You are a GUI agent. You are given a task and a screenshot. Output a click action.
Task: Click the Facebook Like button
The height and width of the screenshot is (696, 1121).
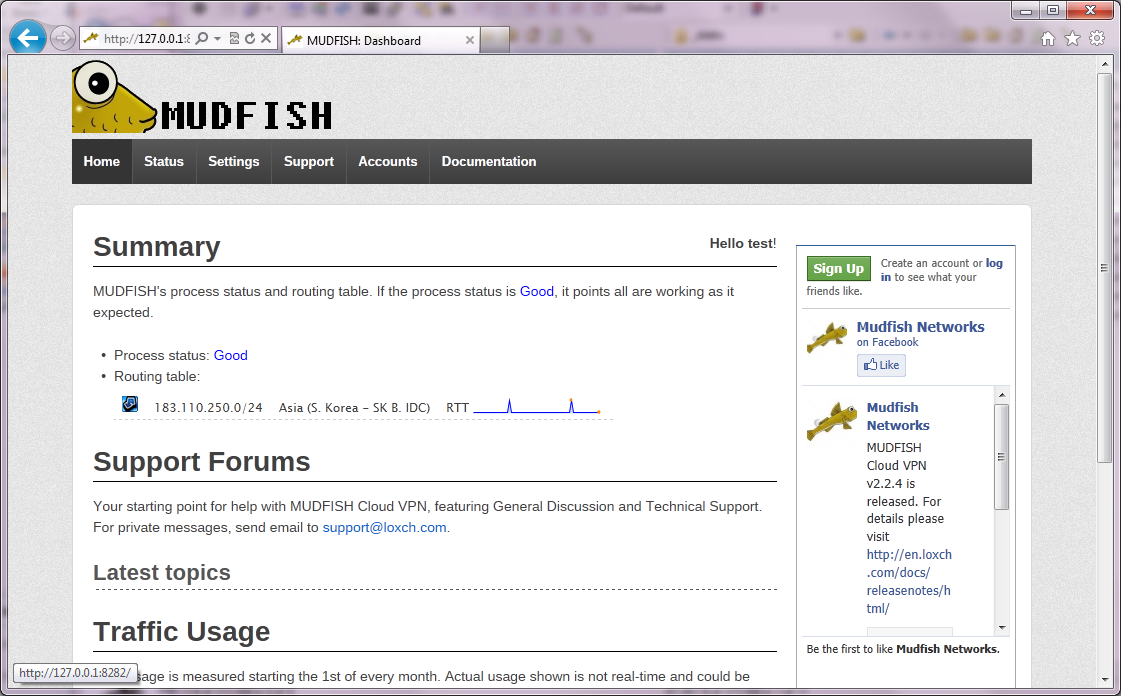[x=882, y=365]
